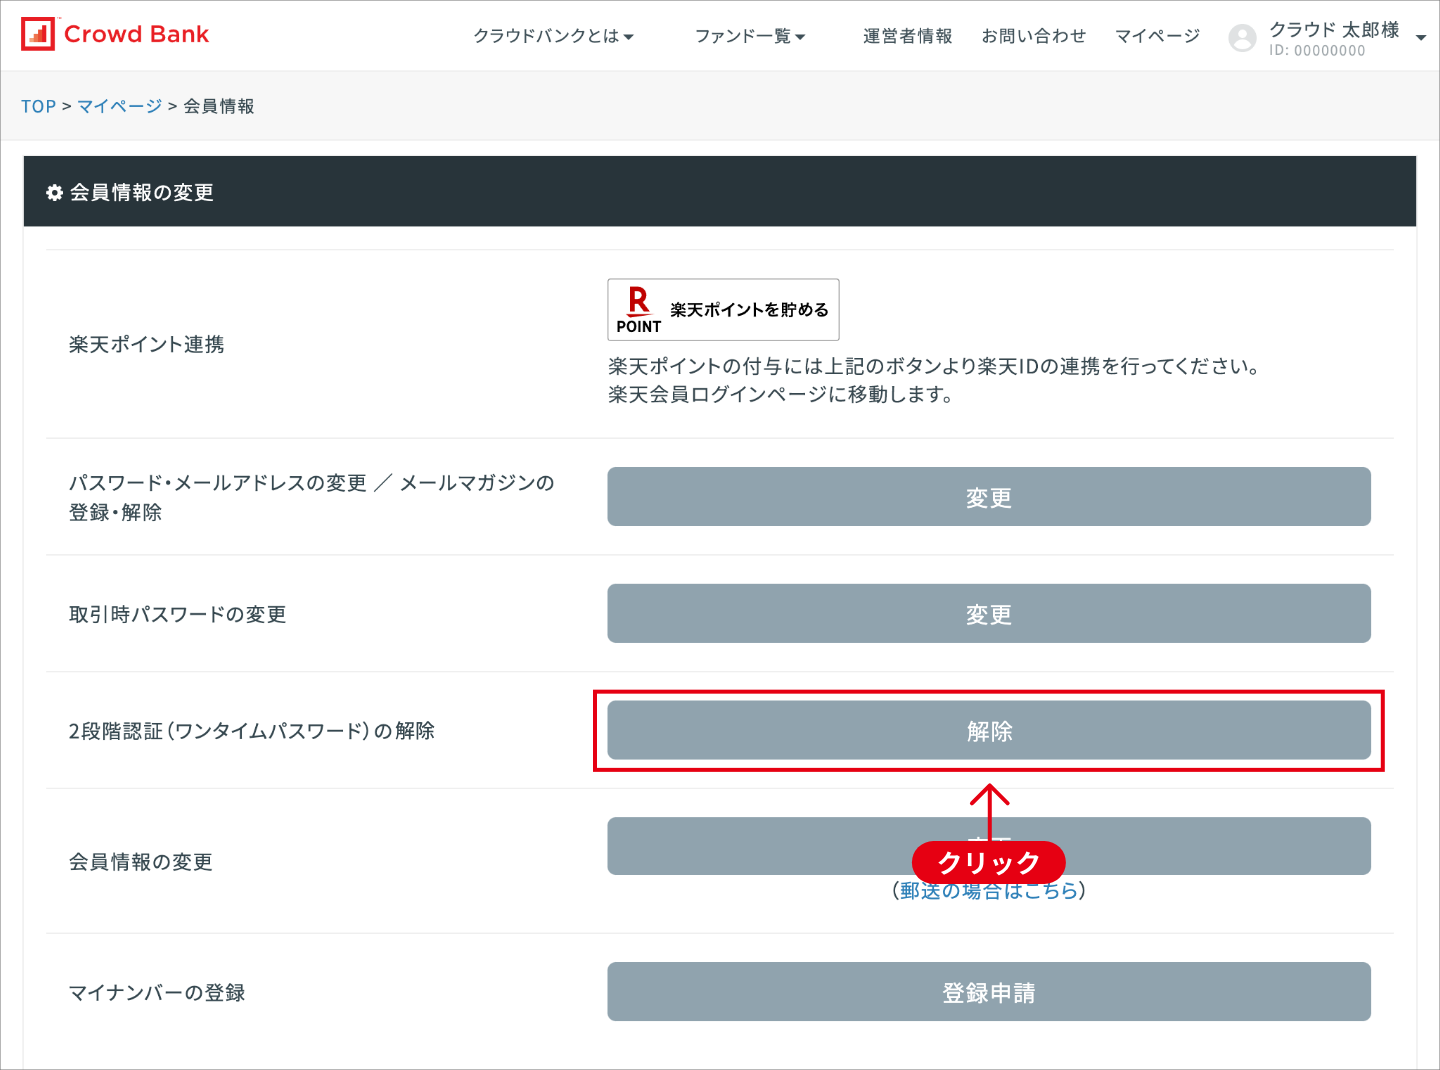The width and height of the screenshot is (1440, 1070).
Task: Select the Crowd Bank square brand mark
Action: click(x=39, y=34)
